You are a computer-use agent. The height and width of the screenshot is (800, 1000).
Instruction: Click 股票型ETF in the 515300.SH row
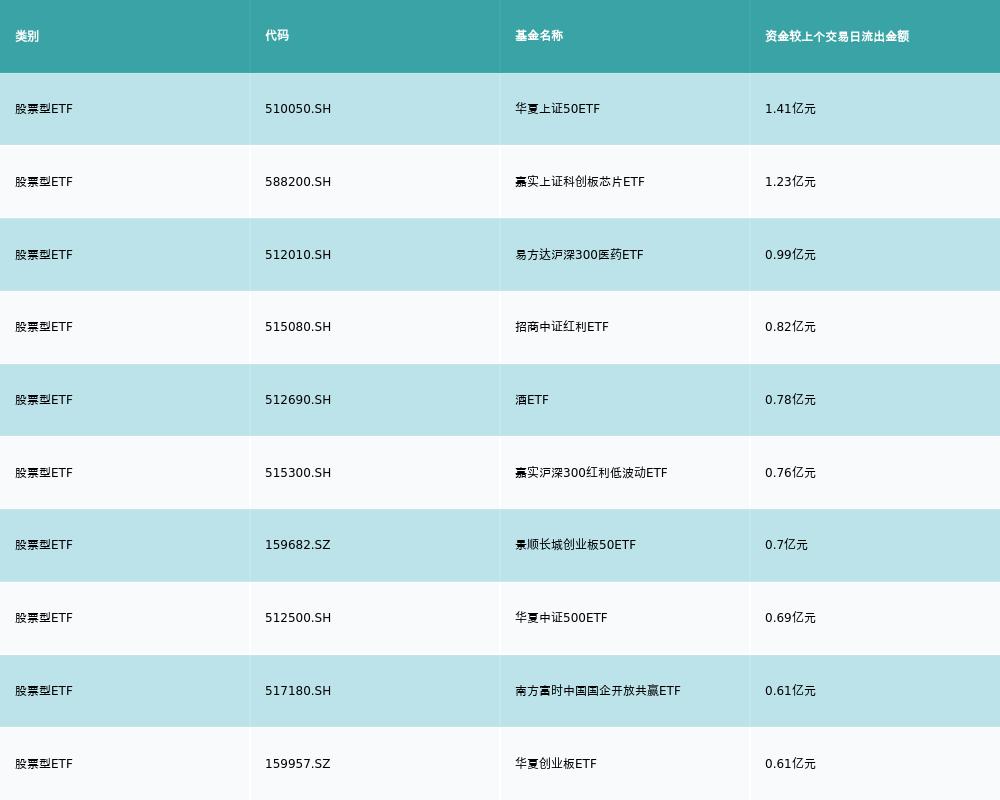[x=44, y=473]
